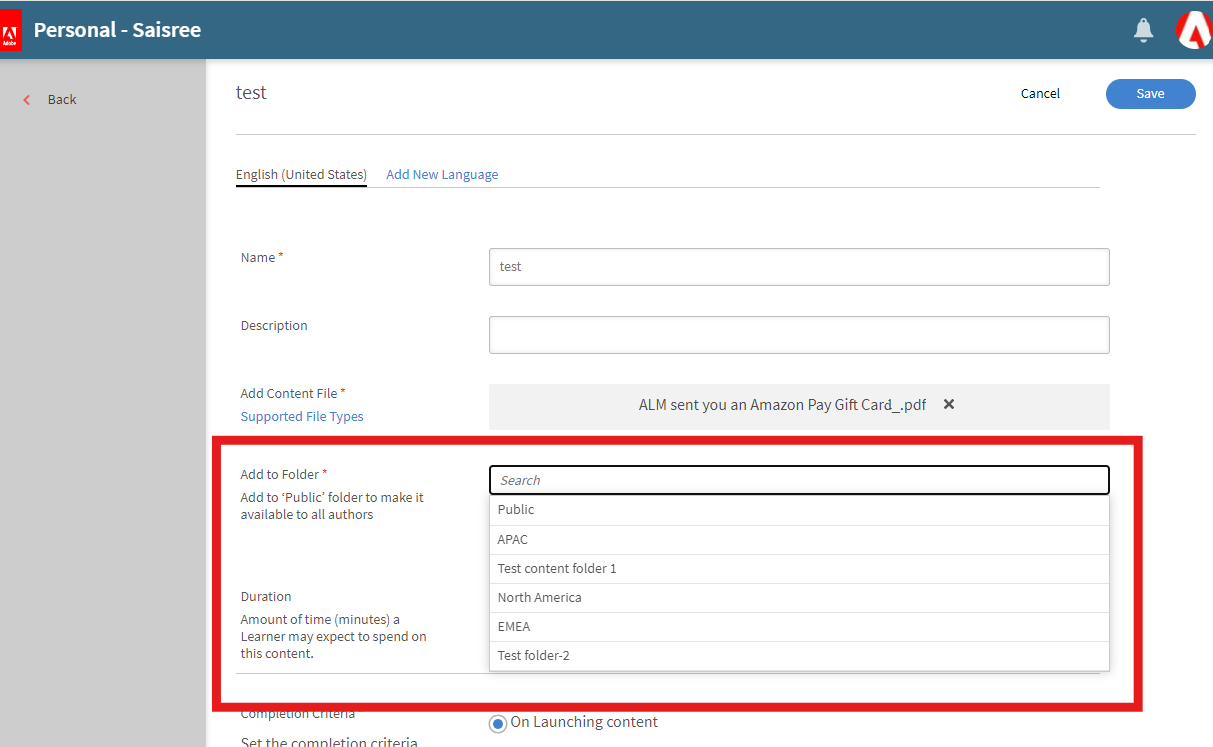The image size is (1213, 747).
Task: Select North America folder option
Action: point(539,598)
